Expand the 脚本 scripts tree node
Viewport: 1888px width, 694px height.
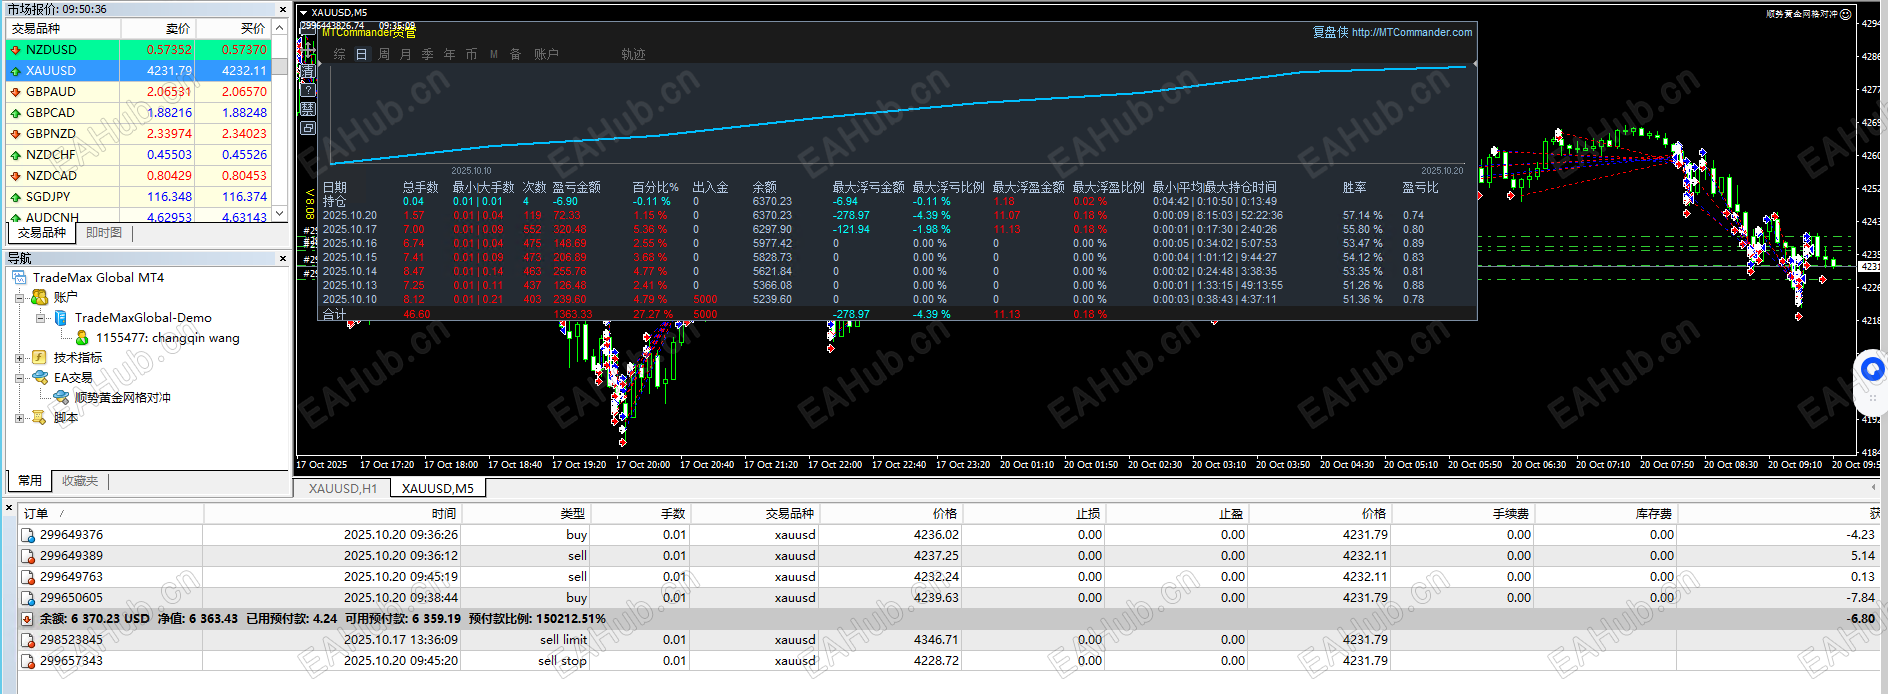click(19, 418)
